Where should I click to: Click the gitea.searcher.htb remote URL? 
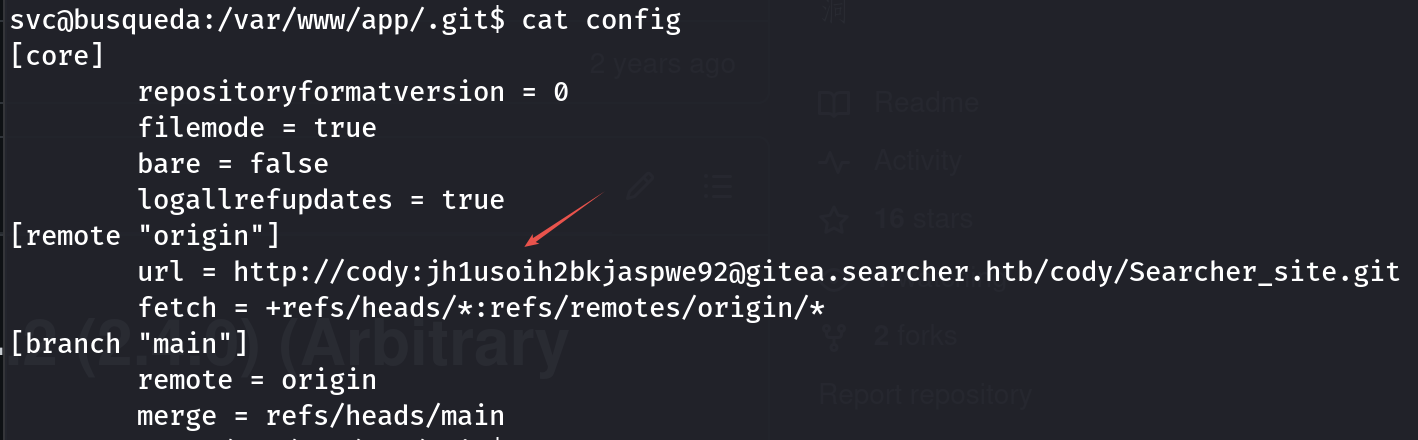(x=816, y=271)
